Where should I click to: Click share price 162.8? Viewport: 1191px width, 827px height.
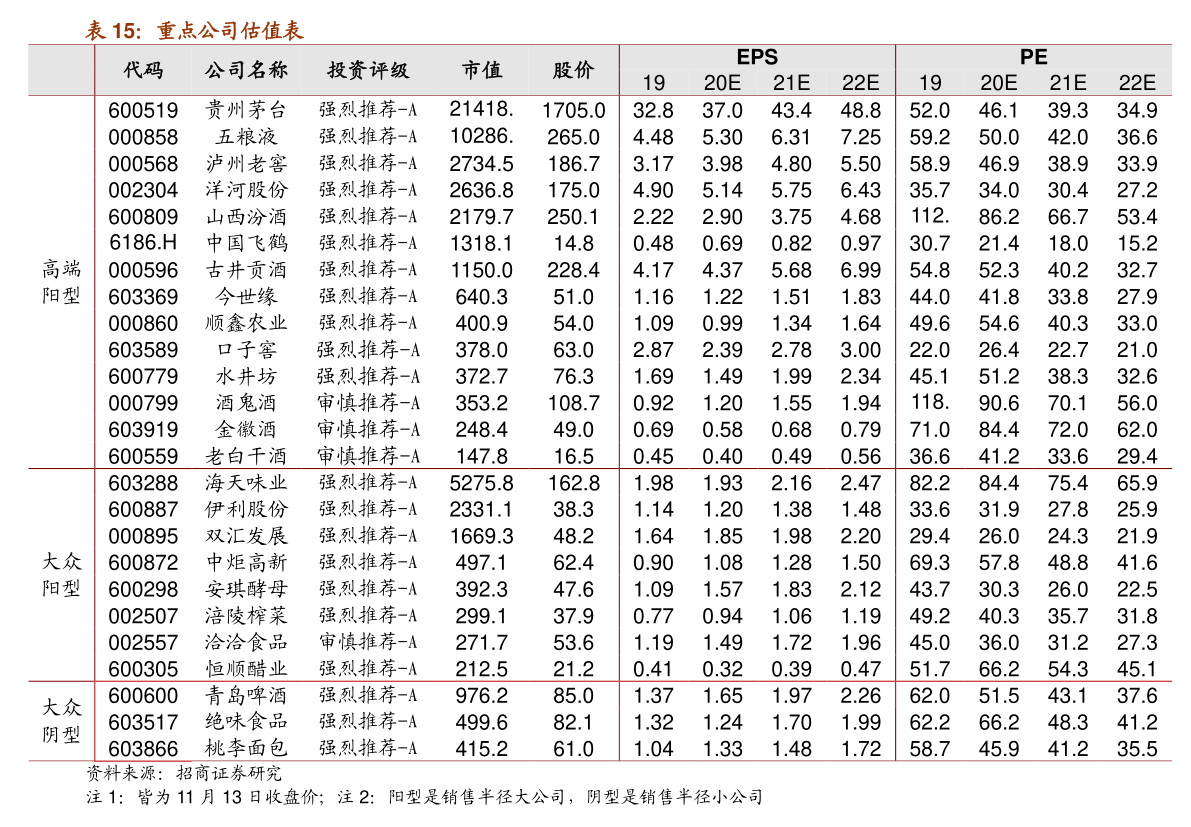573,482
